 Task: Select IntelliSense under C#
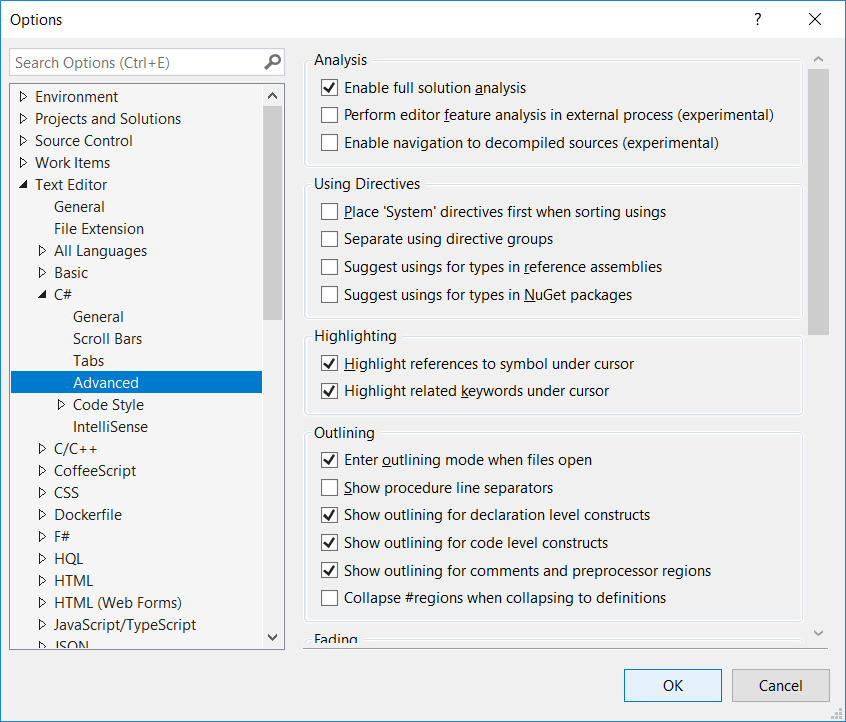point(110,427)
